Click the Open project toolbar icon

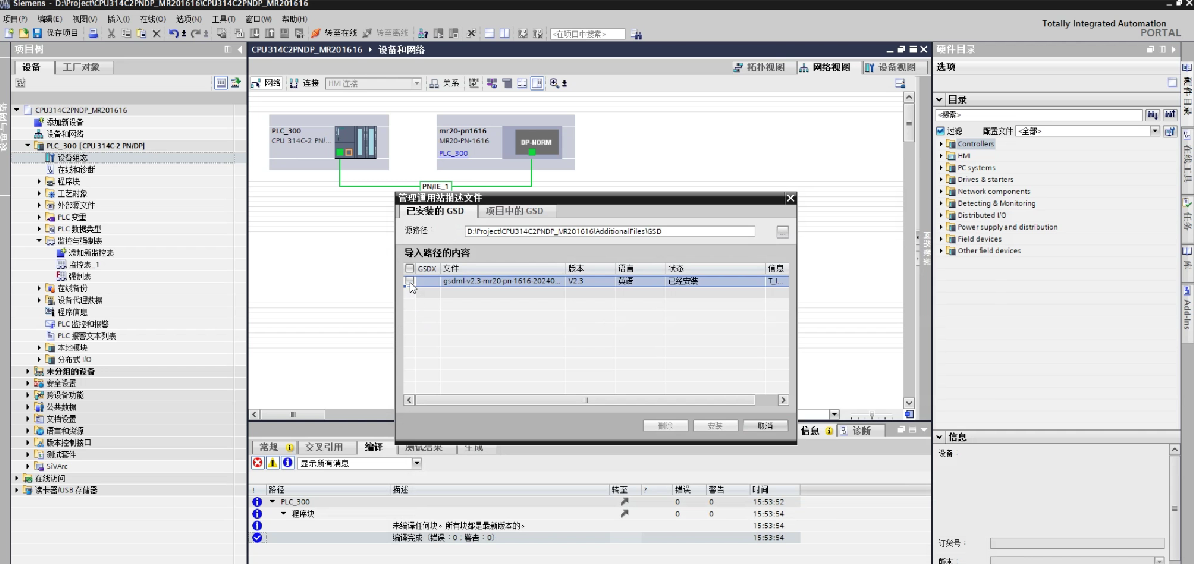click(x=24, y=33)
